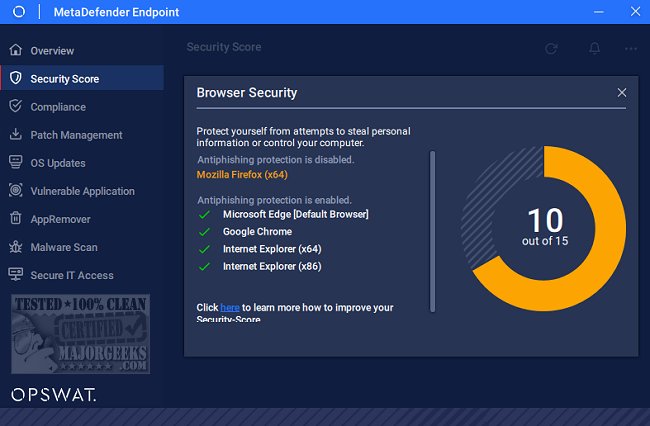Image resolution: width=650 pixels, height=426 pixels.
Task: Open the Overview section
Action: [82, 51]
